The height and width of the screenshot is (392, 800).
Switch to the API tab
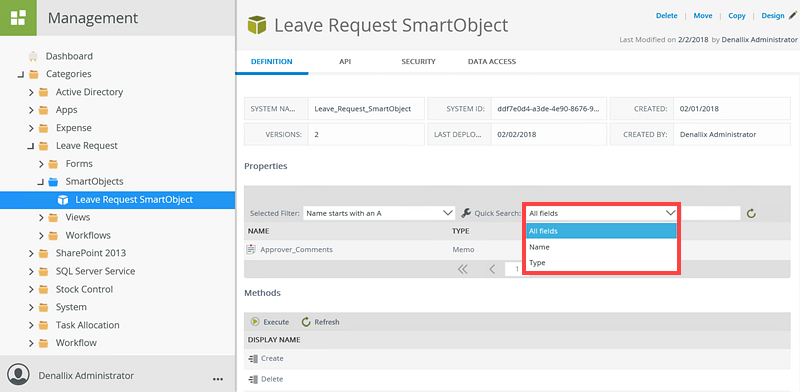[345, 62]
